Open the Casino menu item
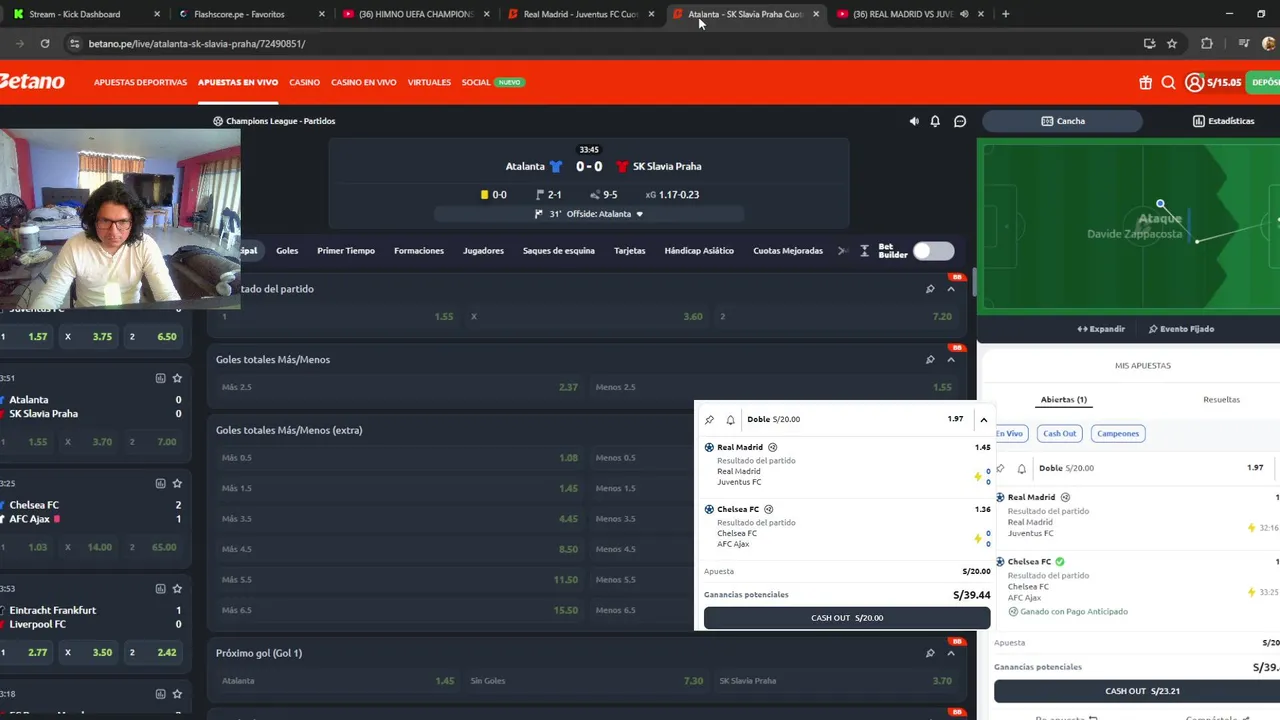The image size is (1280, 720). (304, 82)
